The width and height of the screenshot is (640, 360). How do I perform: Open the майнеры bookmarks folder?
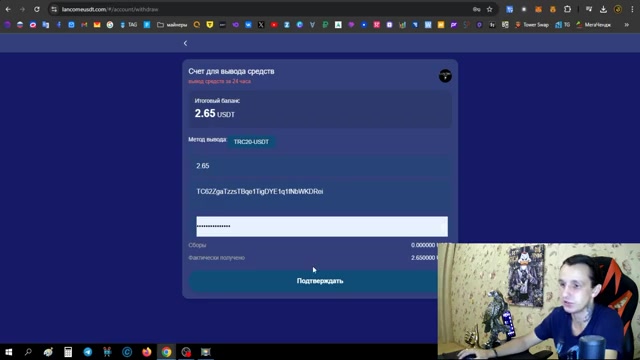(x=172, y=25)
